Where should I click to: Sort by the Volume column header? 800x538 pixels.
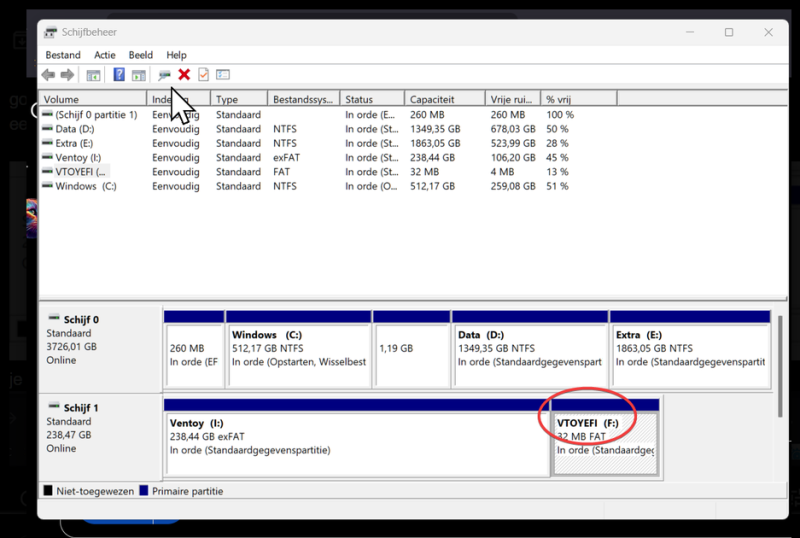tap(93, 99)
